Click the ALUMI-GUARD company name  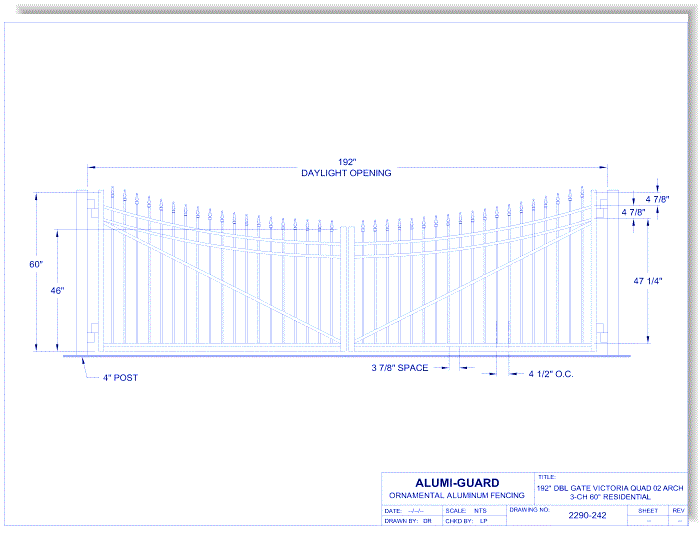(x=457, y=483)
